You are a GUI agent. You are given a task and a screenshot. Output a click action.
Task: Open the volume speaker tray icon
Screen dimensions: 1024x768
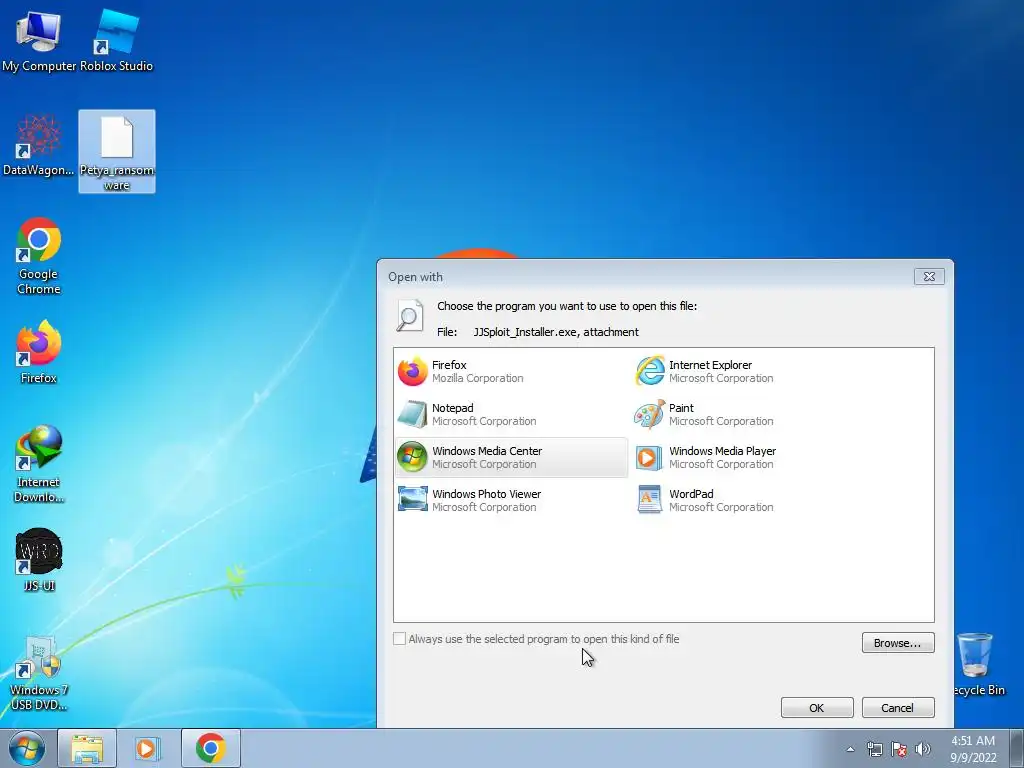tap(923, 749)
